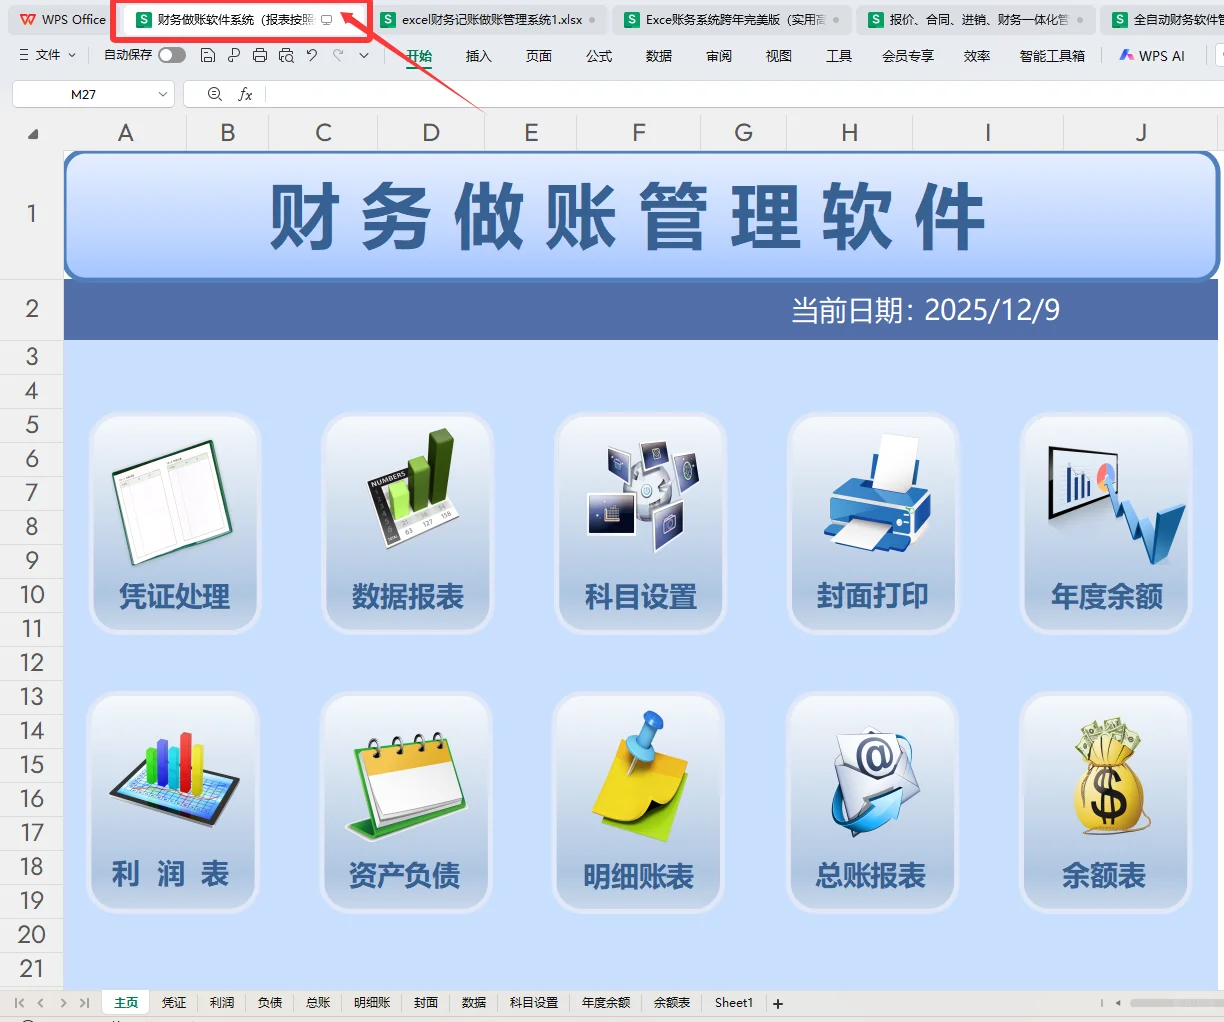Click the Print icon in the quick toolbar
Image resolution: width=1224 pixels, height=1022 pixels.
click(x=259, y=57)
